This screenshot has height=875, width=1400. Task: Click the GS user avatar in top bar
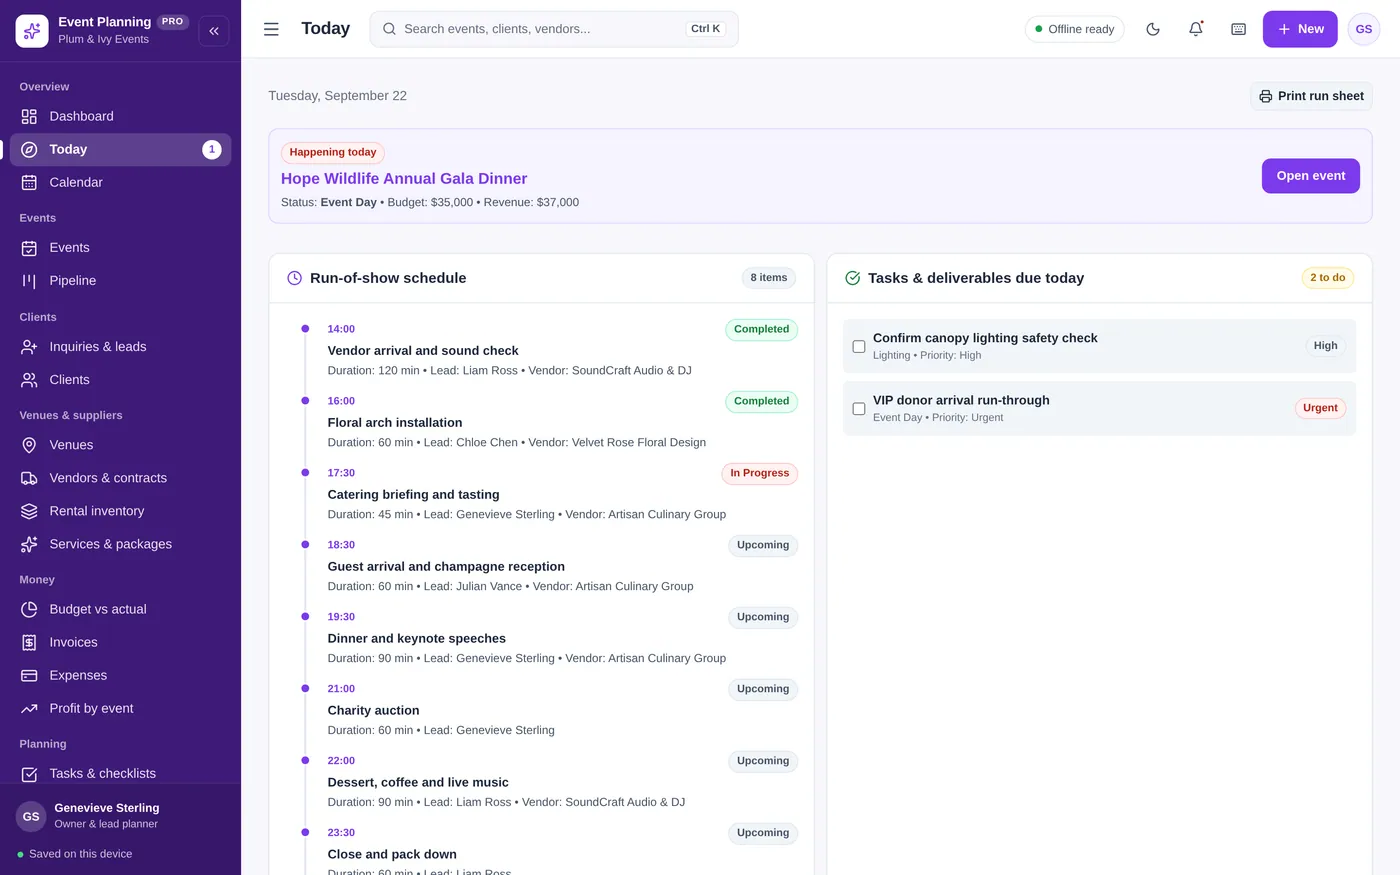pyautogui.click(x=1364, y=29)
